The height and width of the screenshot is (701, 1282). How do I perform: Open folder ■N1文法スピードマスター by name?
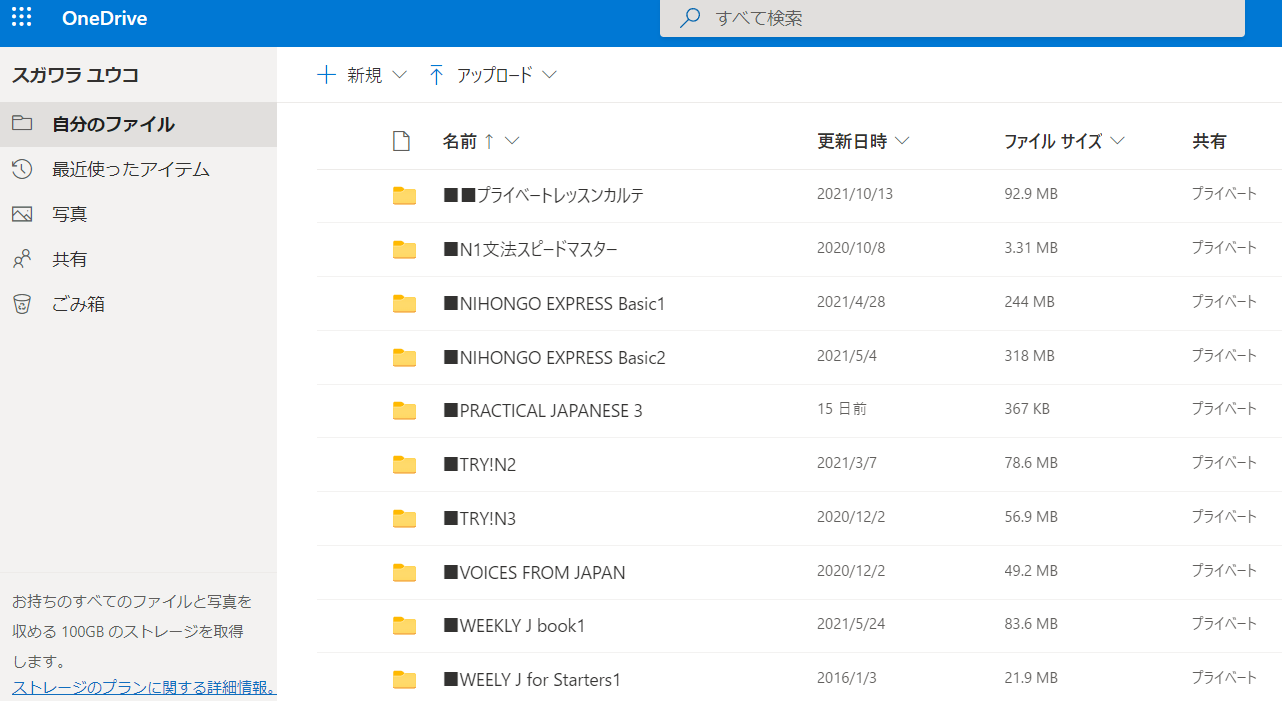point(530,249)
